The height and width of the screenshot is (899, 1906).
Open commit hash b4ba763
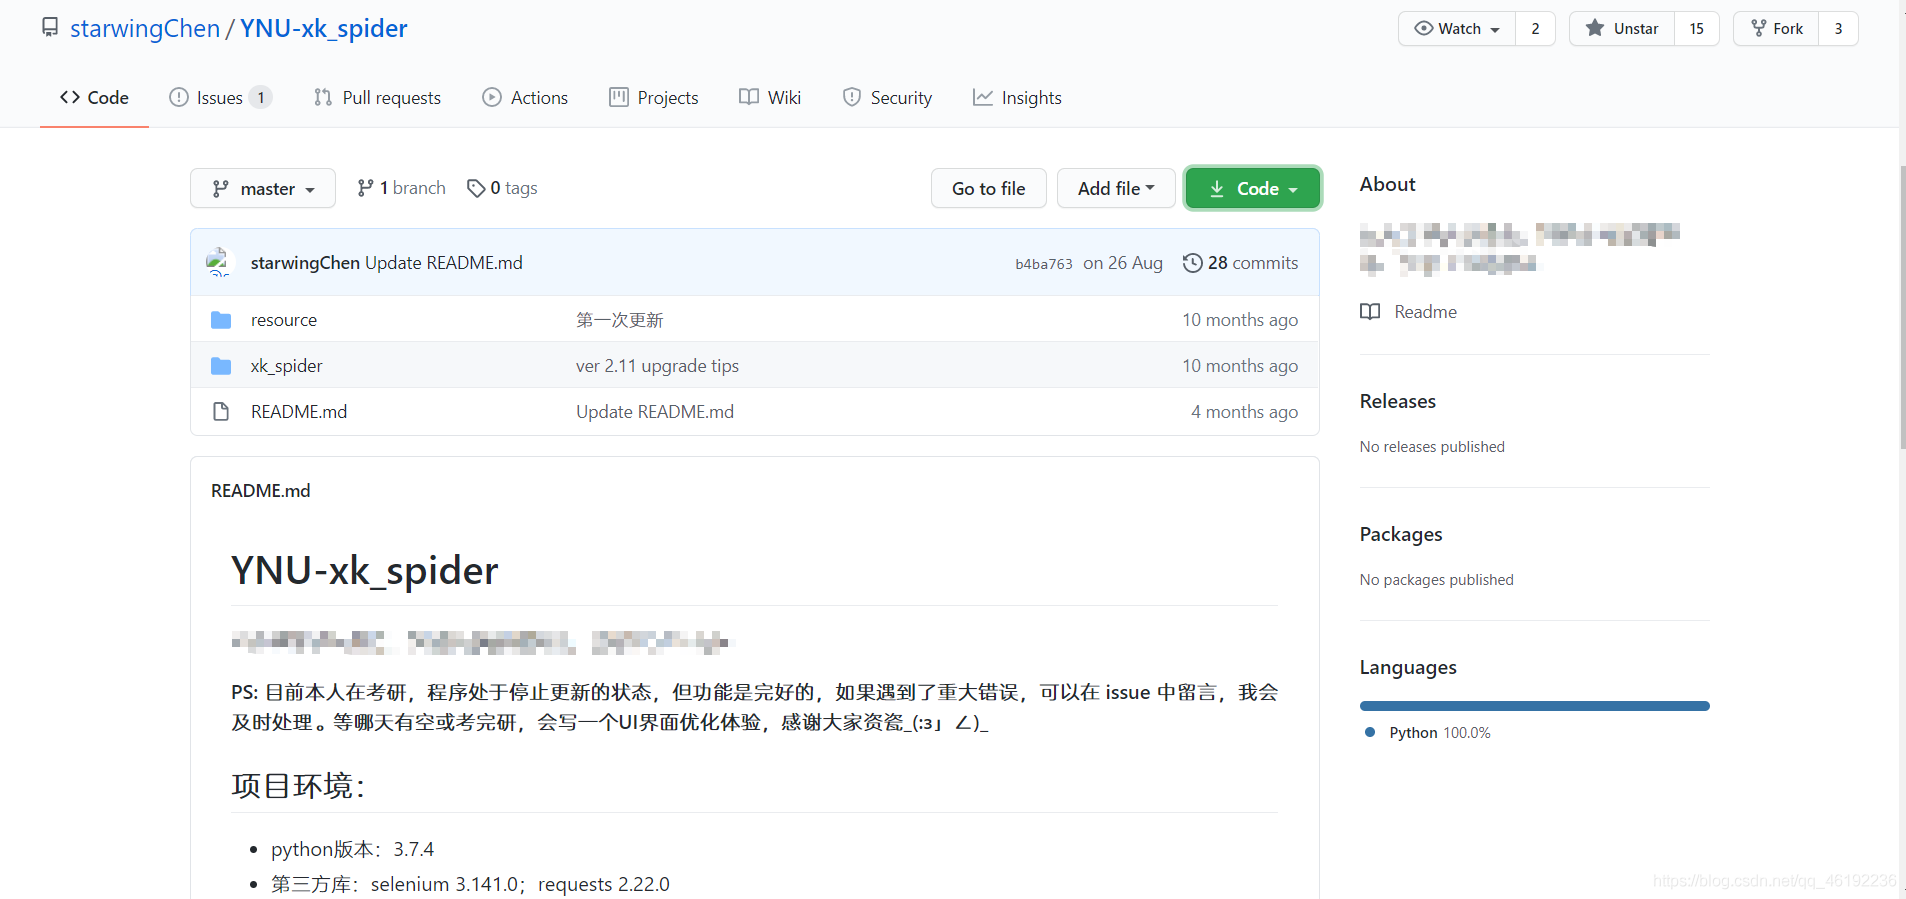pos(1044,264)
